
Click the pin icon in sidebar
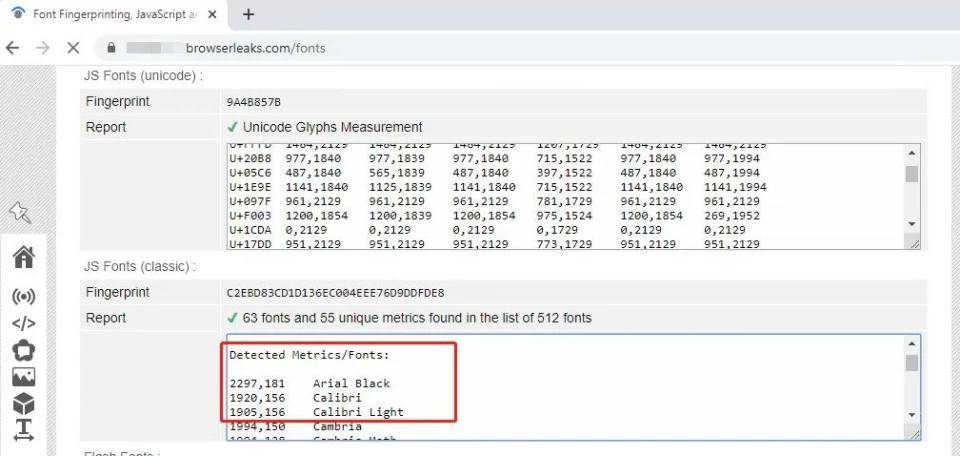tap(20, 212)
